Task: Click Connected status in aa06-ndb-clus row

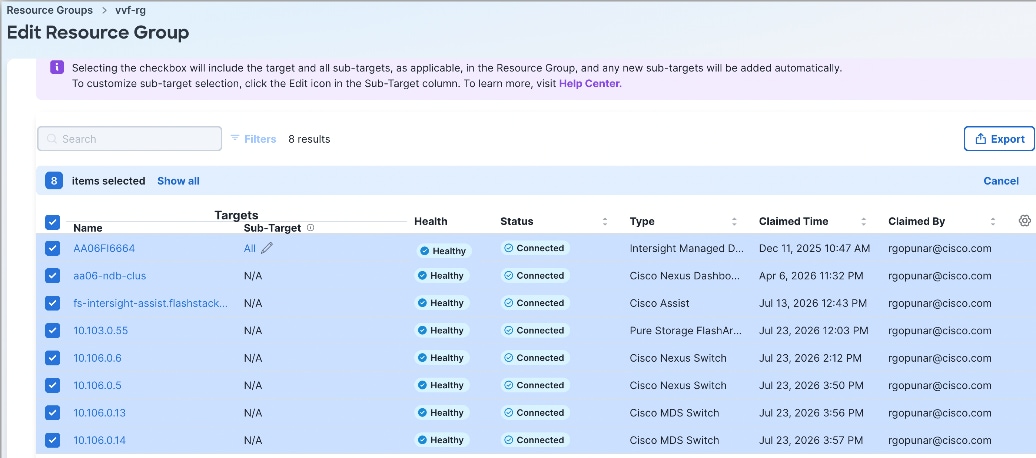Action: (535, 276)
